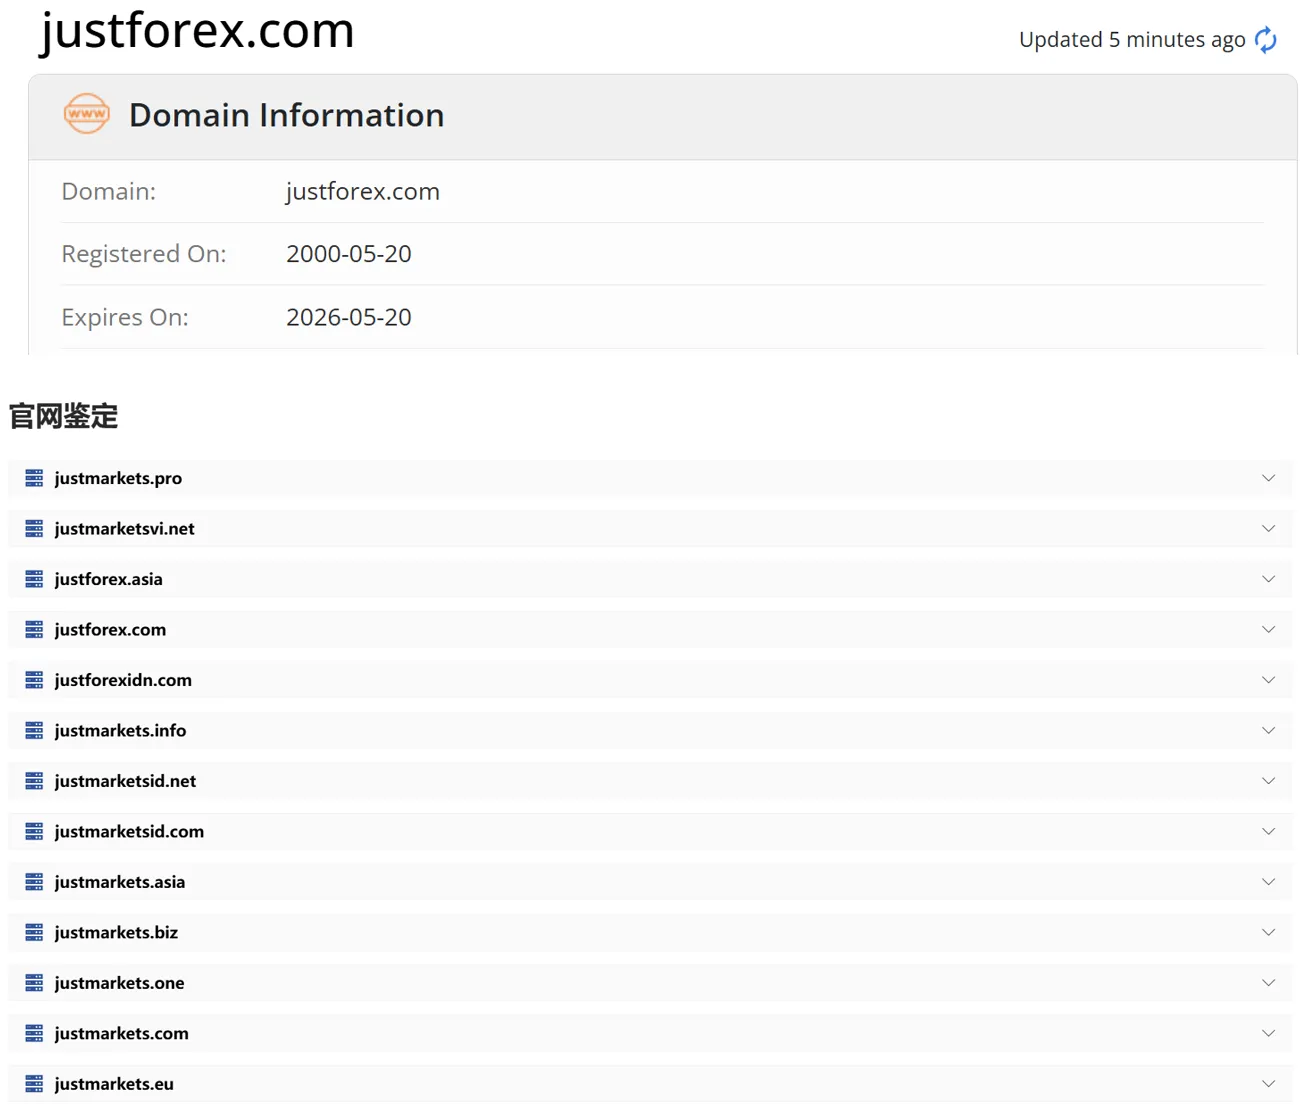Viewport: 1305px width, 1111px height.
Task: Select the justmarketsvi.net domain name
Action: [125, 528]
